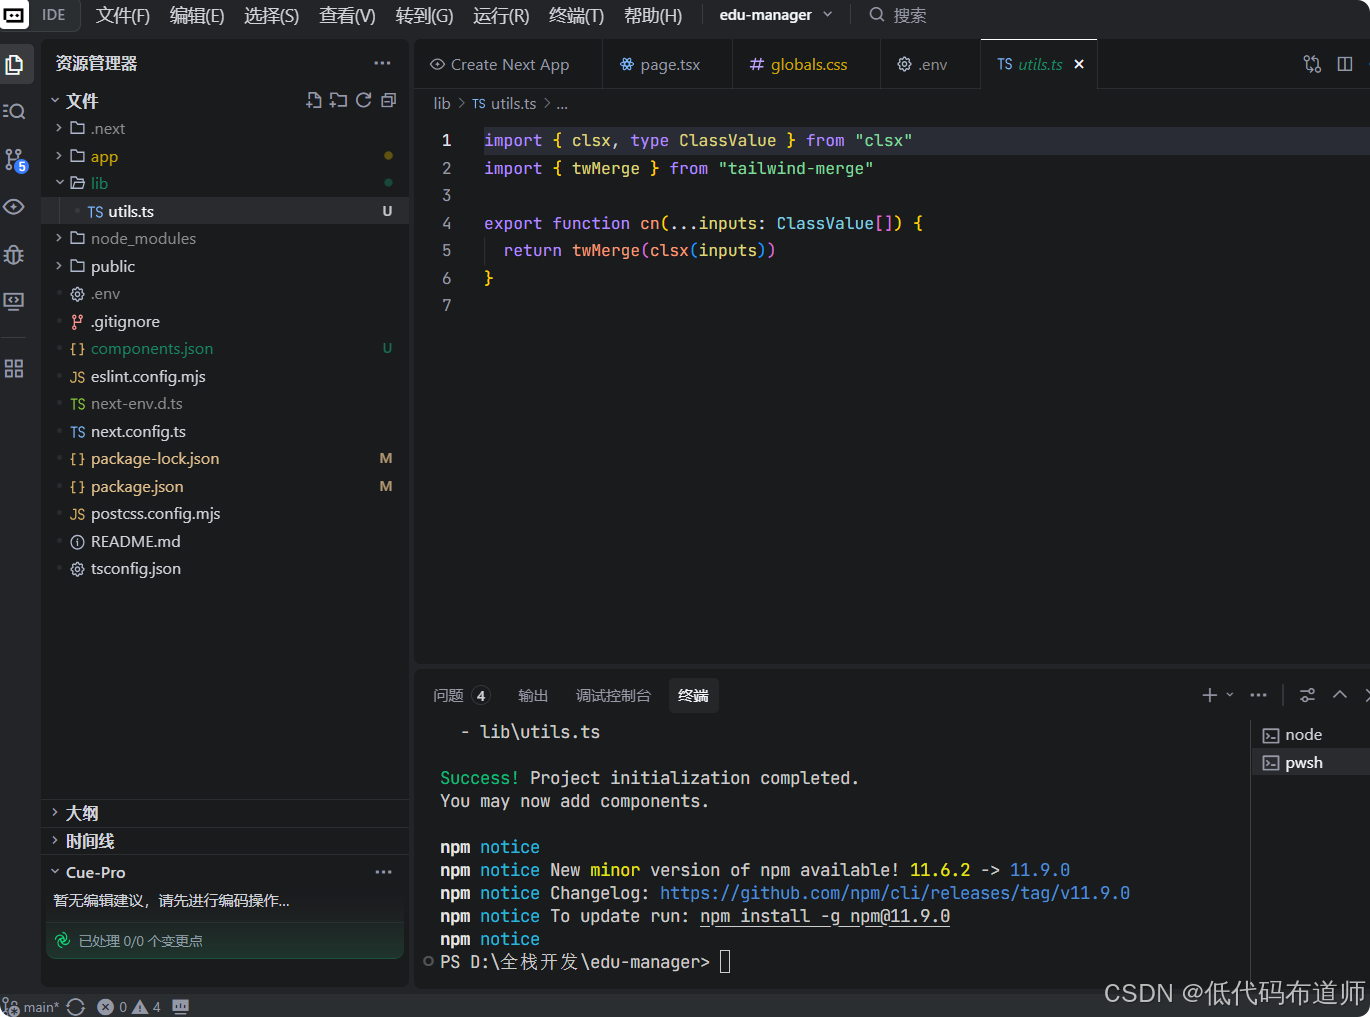This screenshot has width=1370, height=1017.
Task: Open Cue-Pro panel more actions menu
Action: (383, 872)
